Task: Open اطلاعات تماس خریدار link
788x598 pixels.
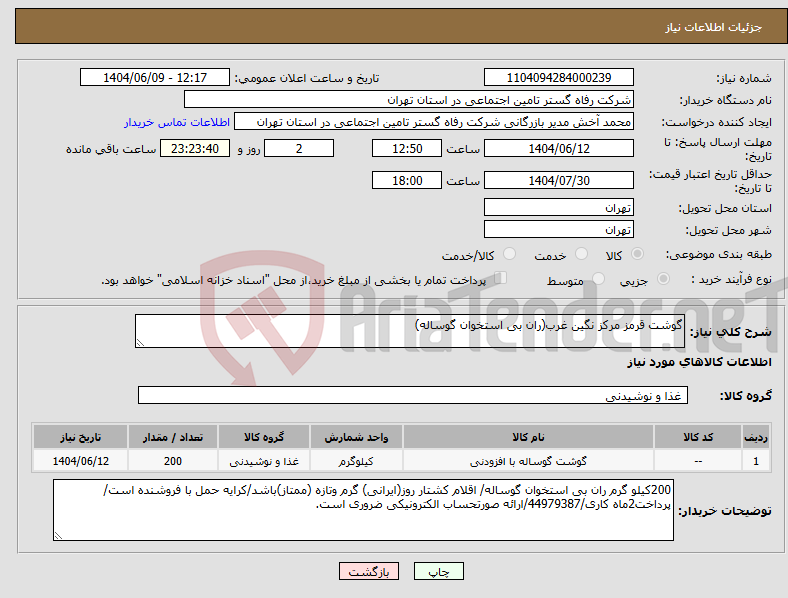Action: (x=177, y=122)
